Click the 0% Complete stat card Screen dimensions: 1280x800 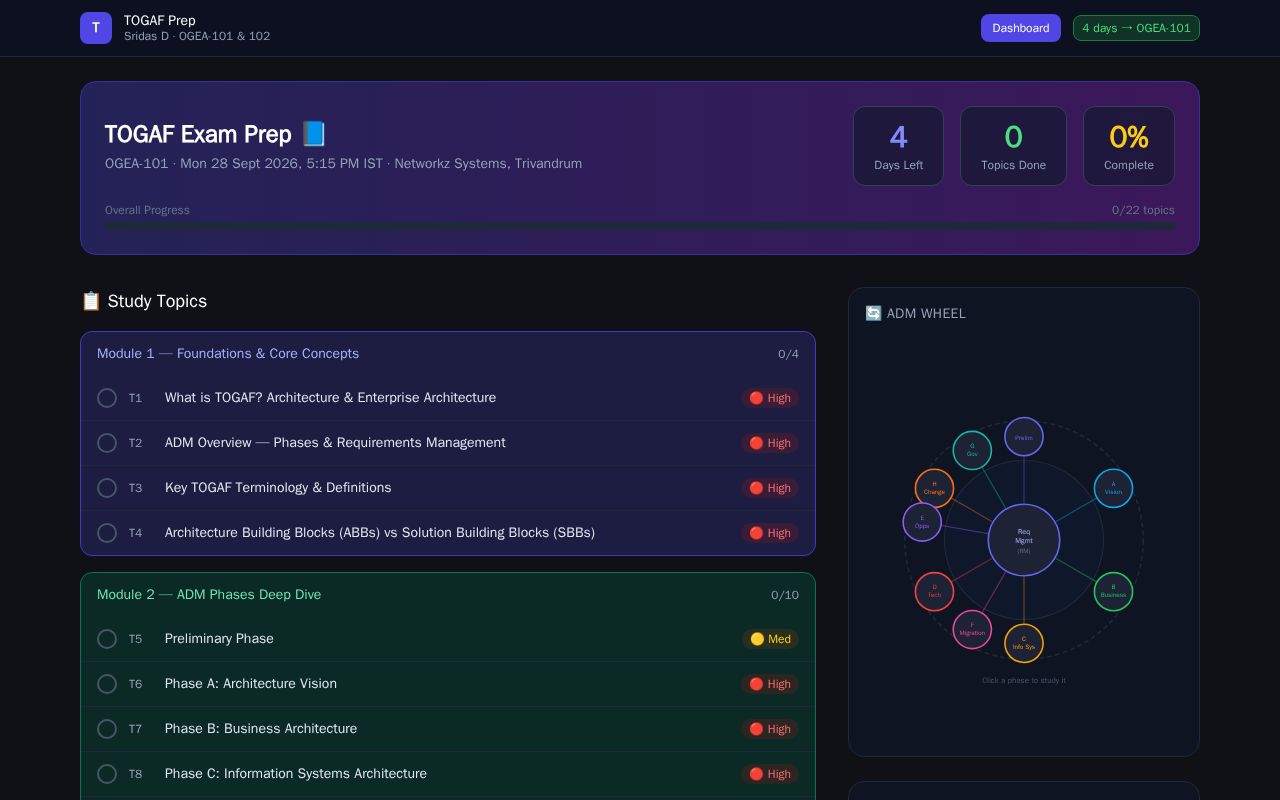tap(1129, 146)
